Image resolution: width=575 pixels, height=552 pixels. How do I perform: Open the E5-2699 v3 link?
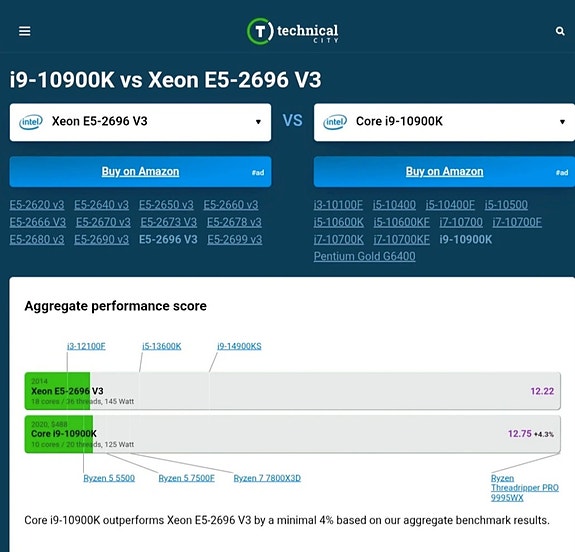coord(235,240)
